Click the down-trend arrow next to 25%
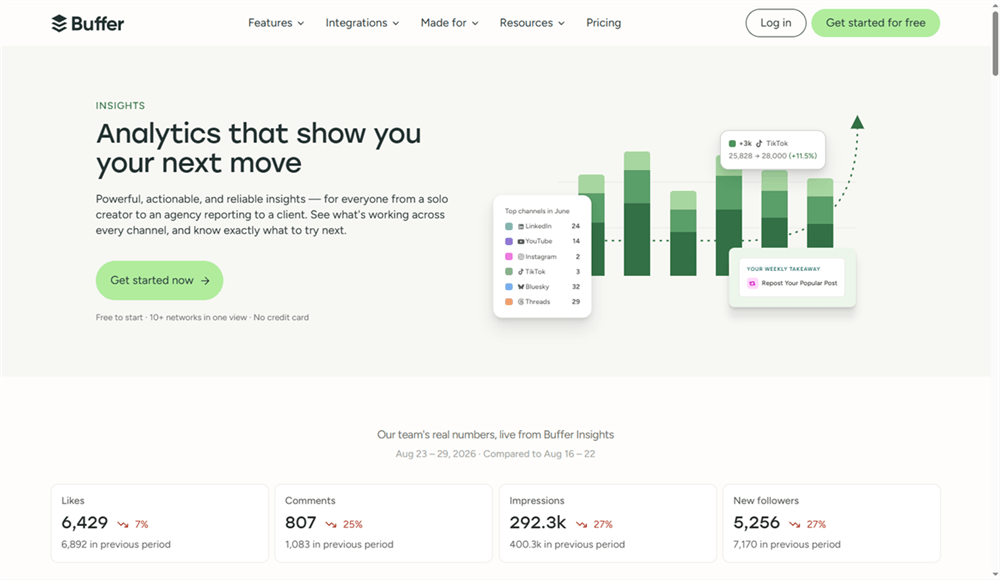This screenshot has height=580, width=1000. pyautogui.click(x=331, y=524)
